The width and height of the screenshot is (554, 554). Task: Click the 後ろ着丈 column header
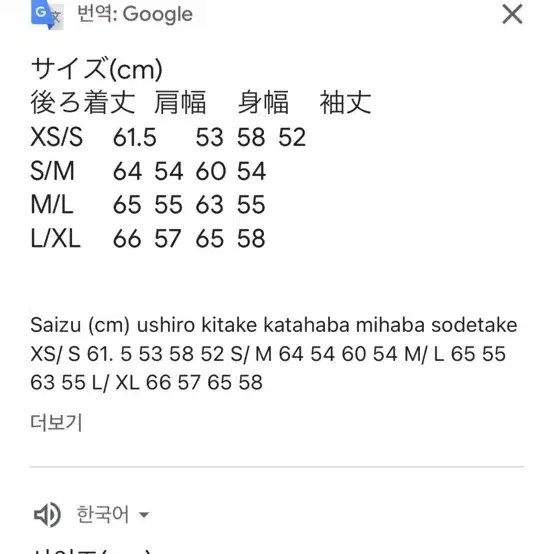(83, 102)
